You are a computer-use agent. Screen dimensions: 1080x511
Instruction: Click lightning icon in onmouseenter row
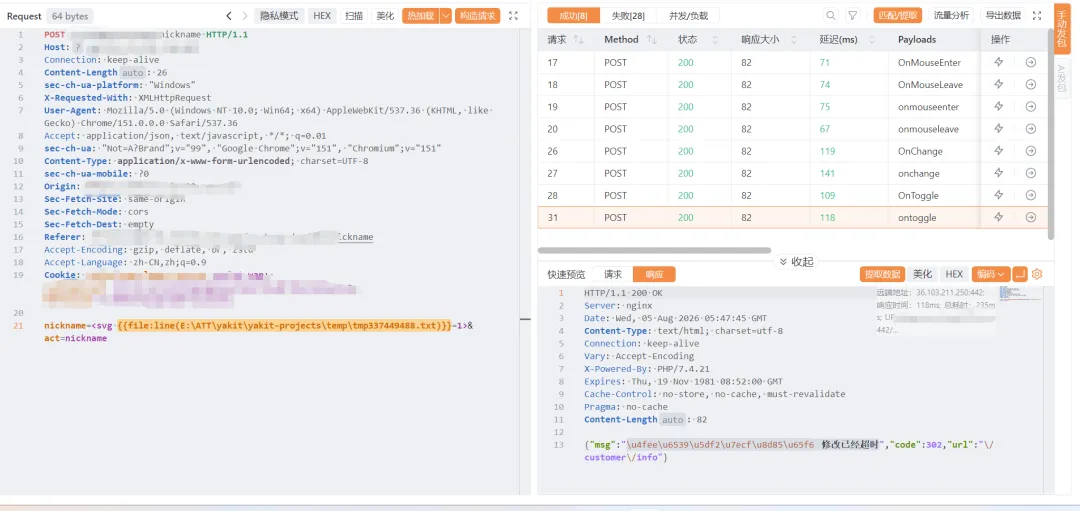tap(999, 107)
